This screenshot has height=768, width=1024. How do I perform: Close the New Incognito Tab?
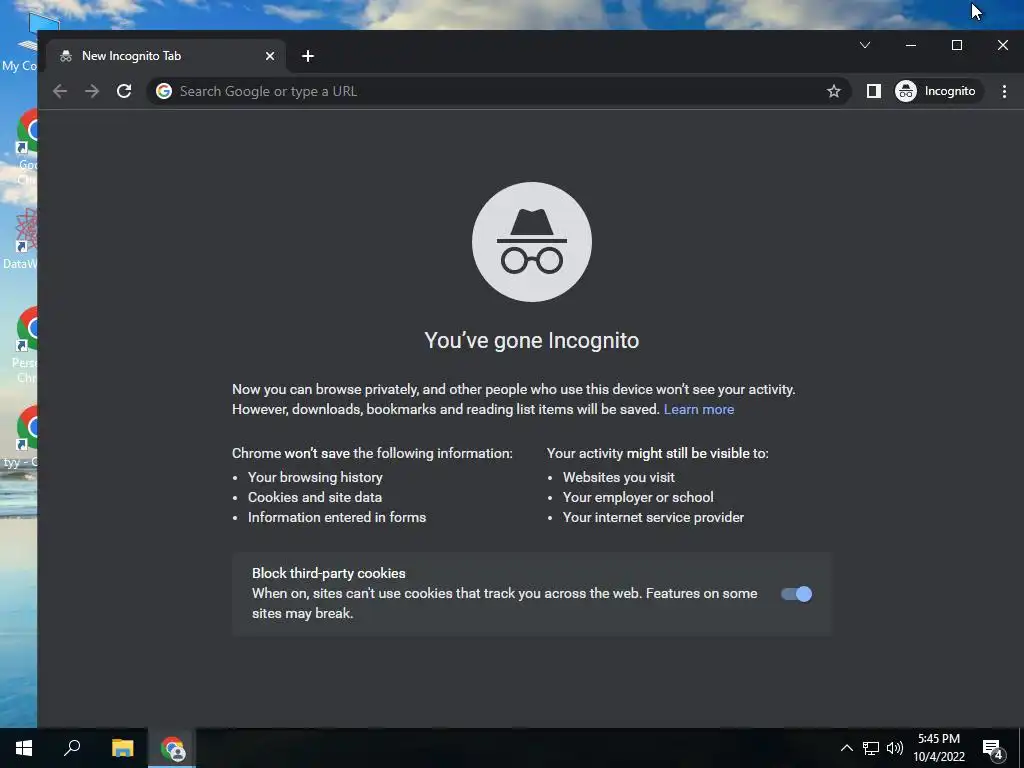tap(270, 56)
